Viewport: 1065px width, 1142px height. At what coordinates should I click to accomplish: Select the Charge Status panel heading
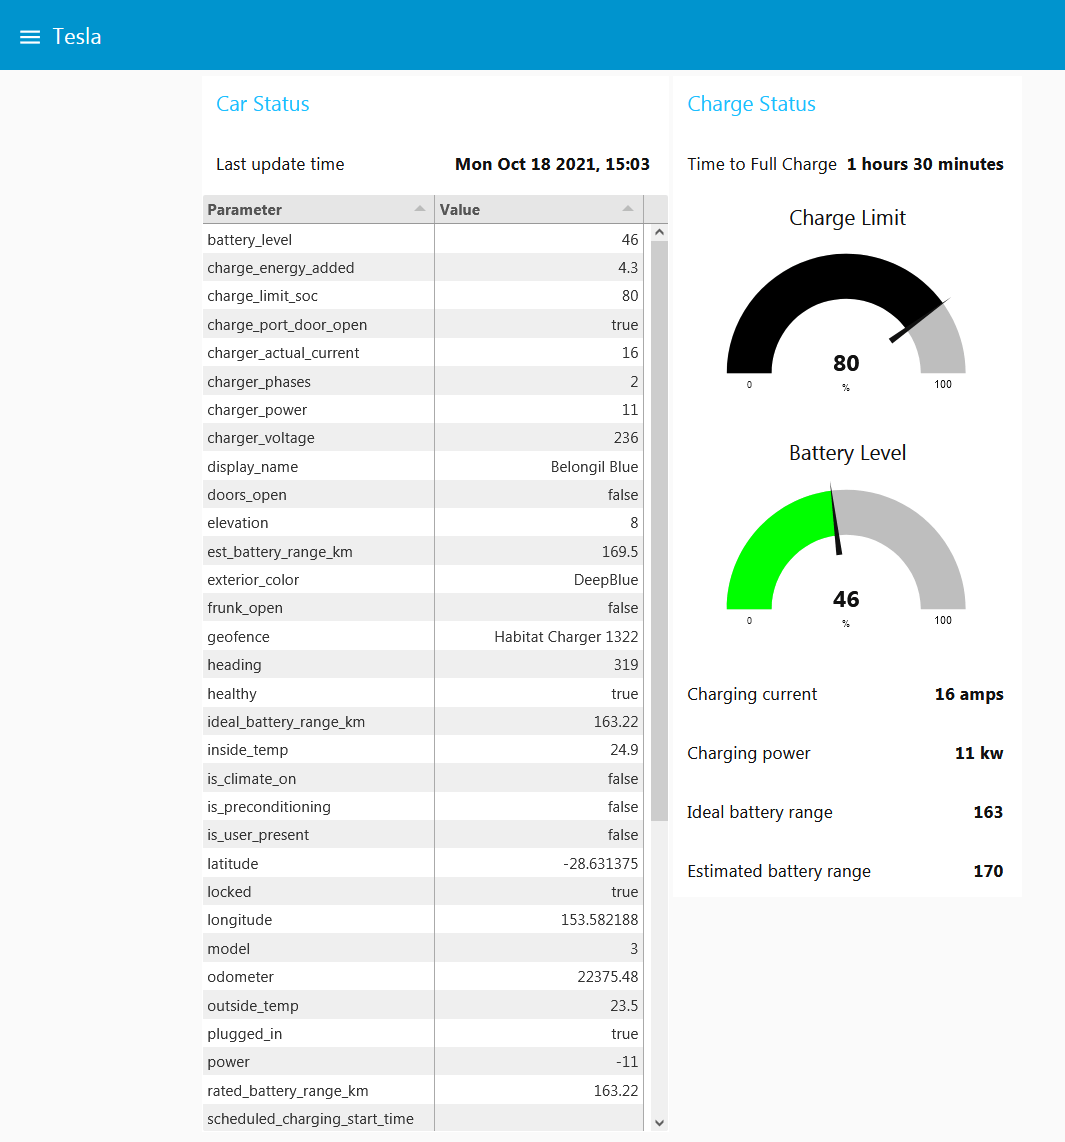[x=751, y=104]
